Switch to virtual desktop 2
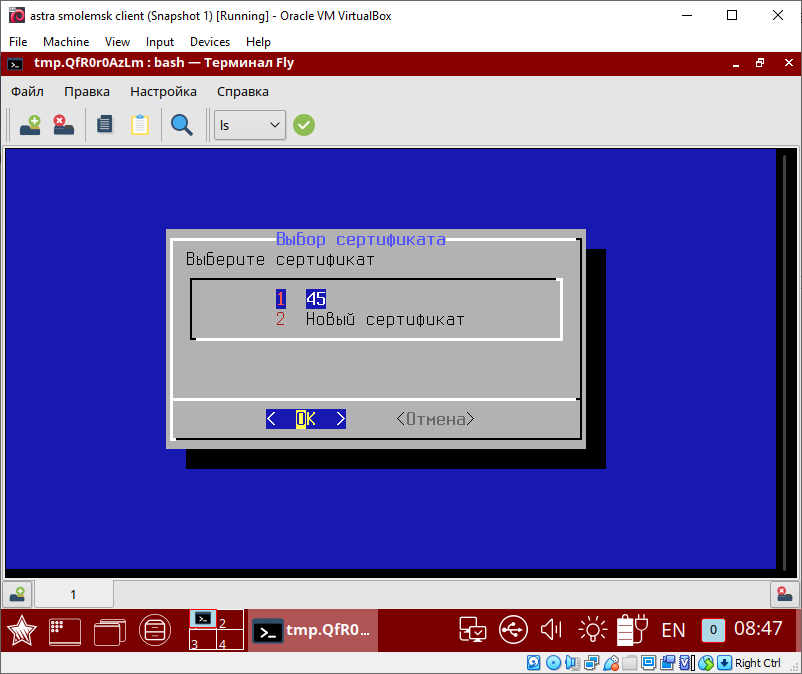This screenshot has width=802, height=674. pyautogui.click(x=230, y=619)
